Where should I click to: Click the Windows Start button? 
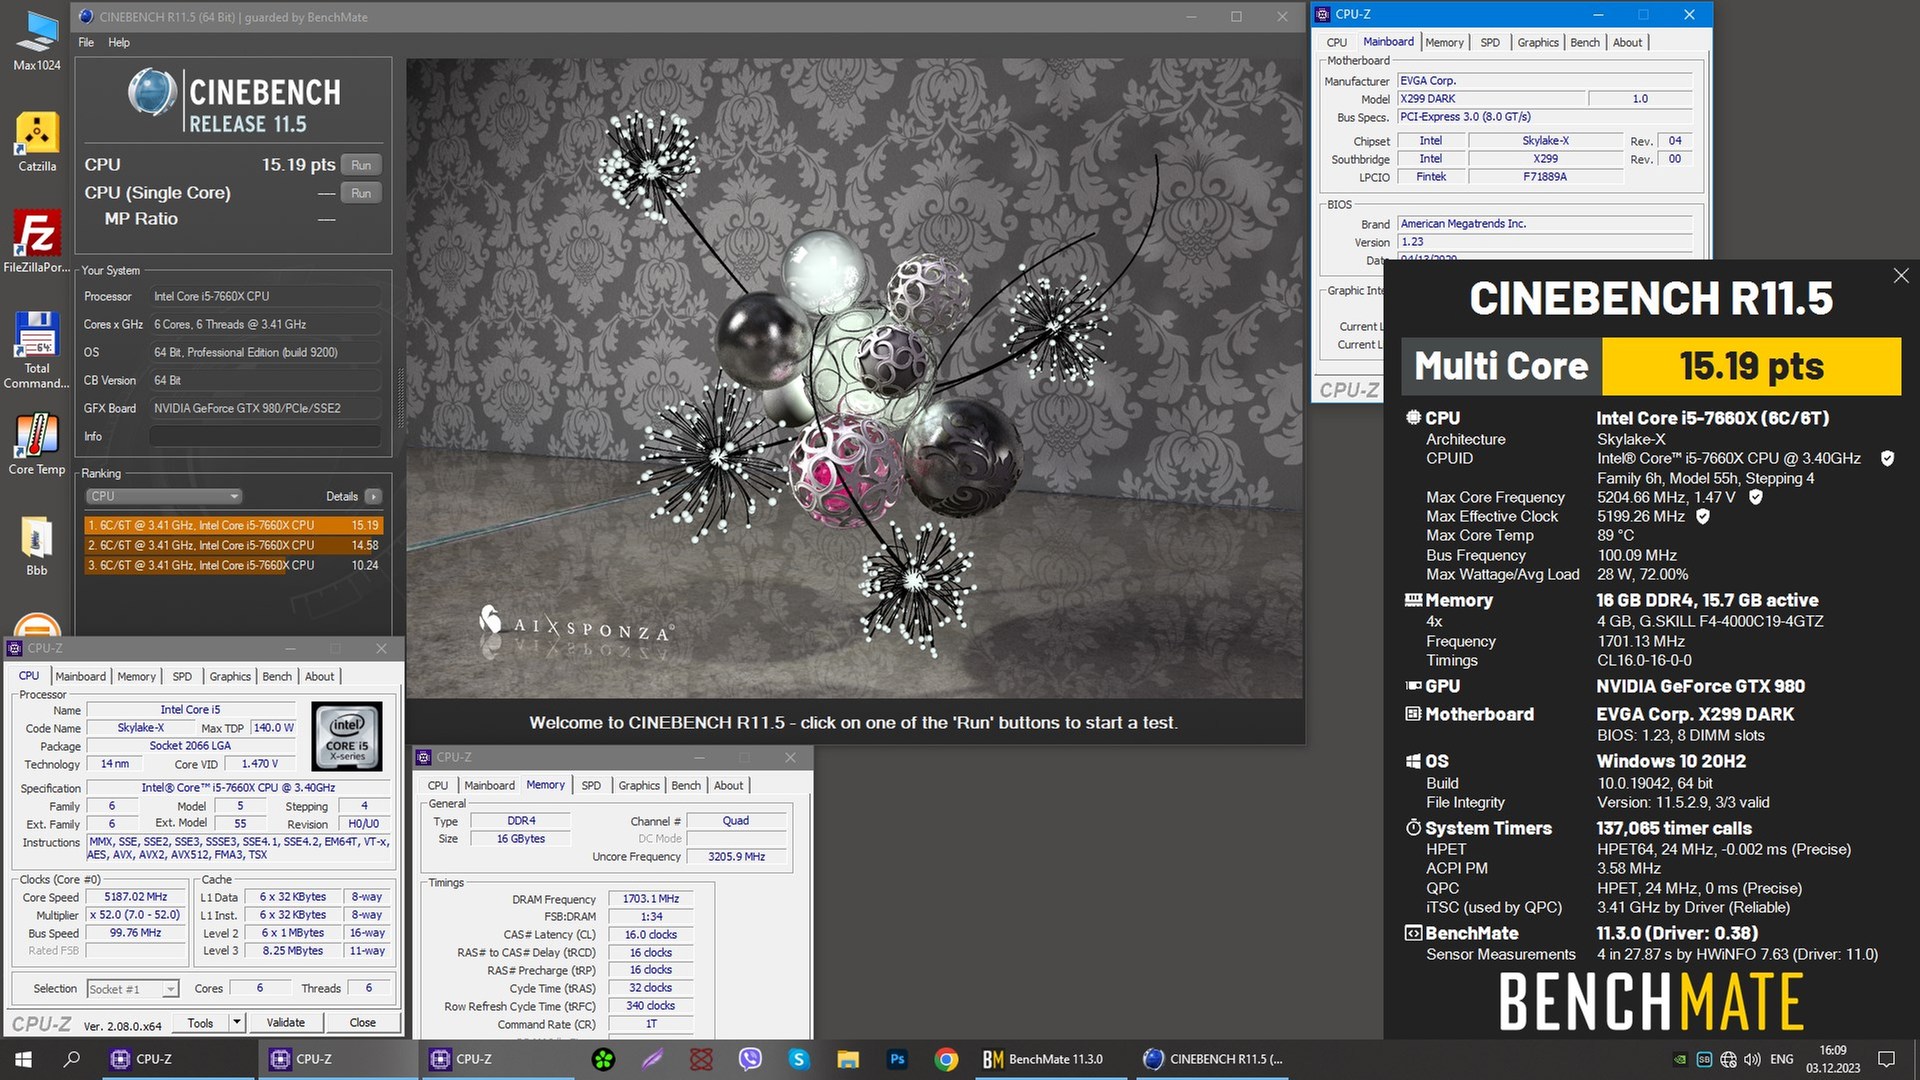(23, 1059)
